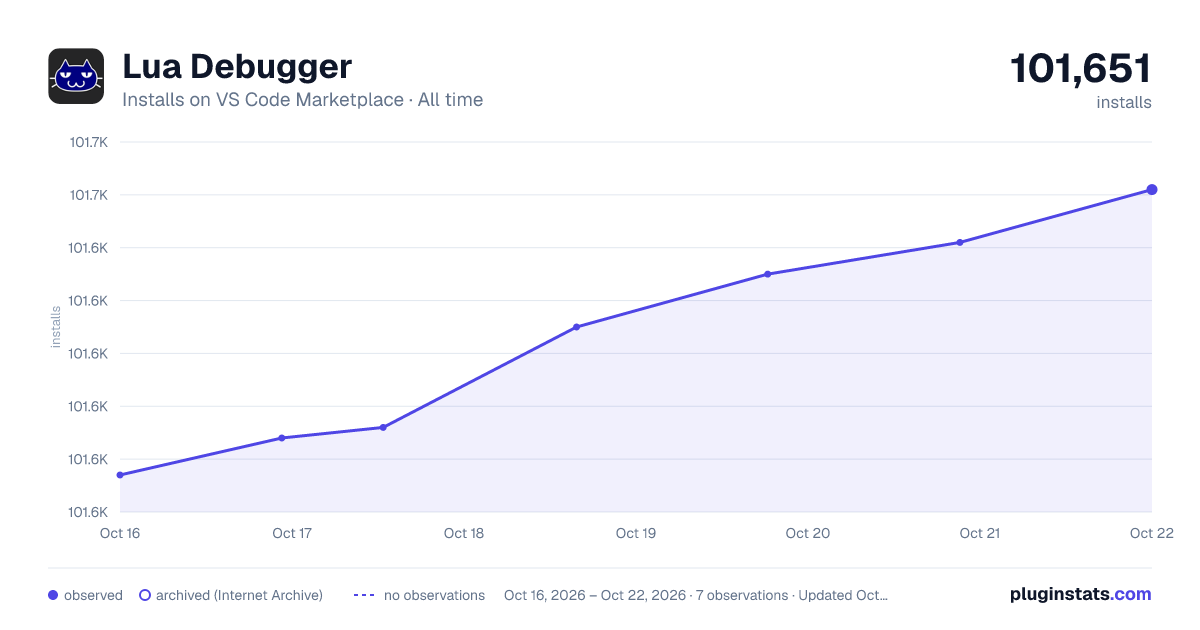Open the pluginstats.com link
The image size is (1200, 630).
click(1081, 594)
